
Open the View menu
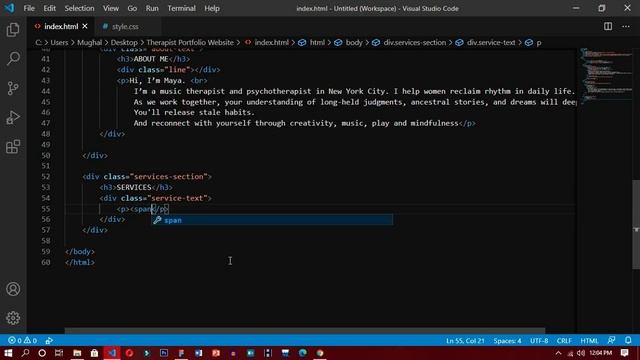click(x=111, y=8)
